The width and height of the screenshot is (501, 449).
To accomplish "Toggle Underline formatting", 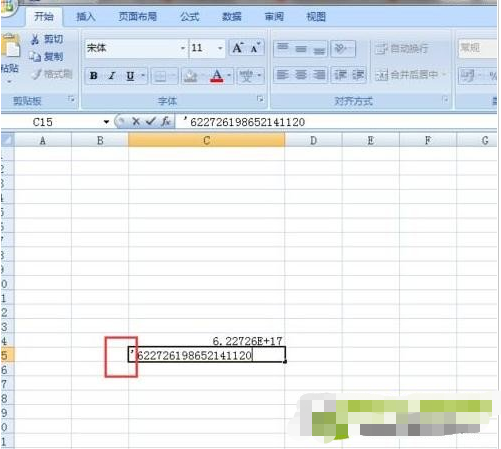I will click(x=130, y=76).
